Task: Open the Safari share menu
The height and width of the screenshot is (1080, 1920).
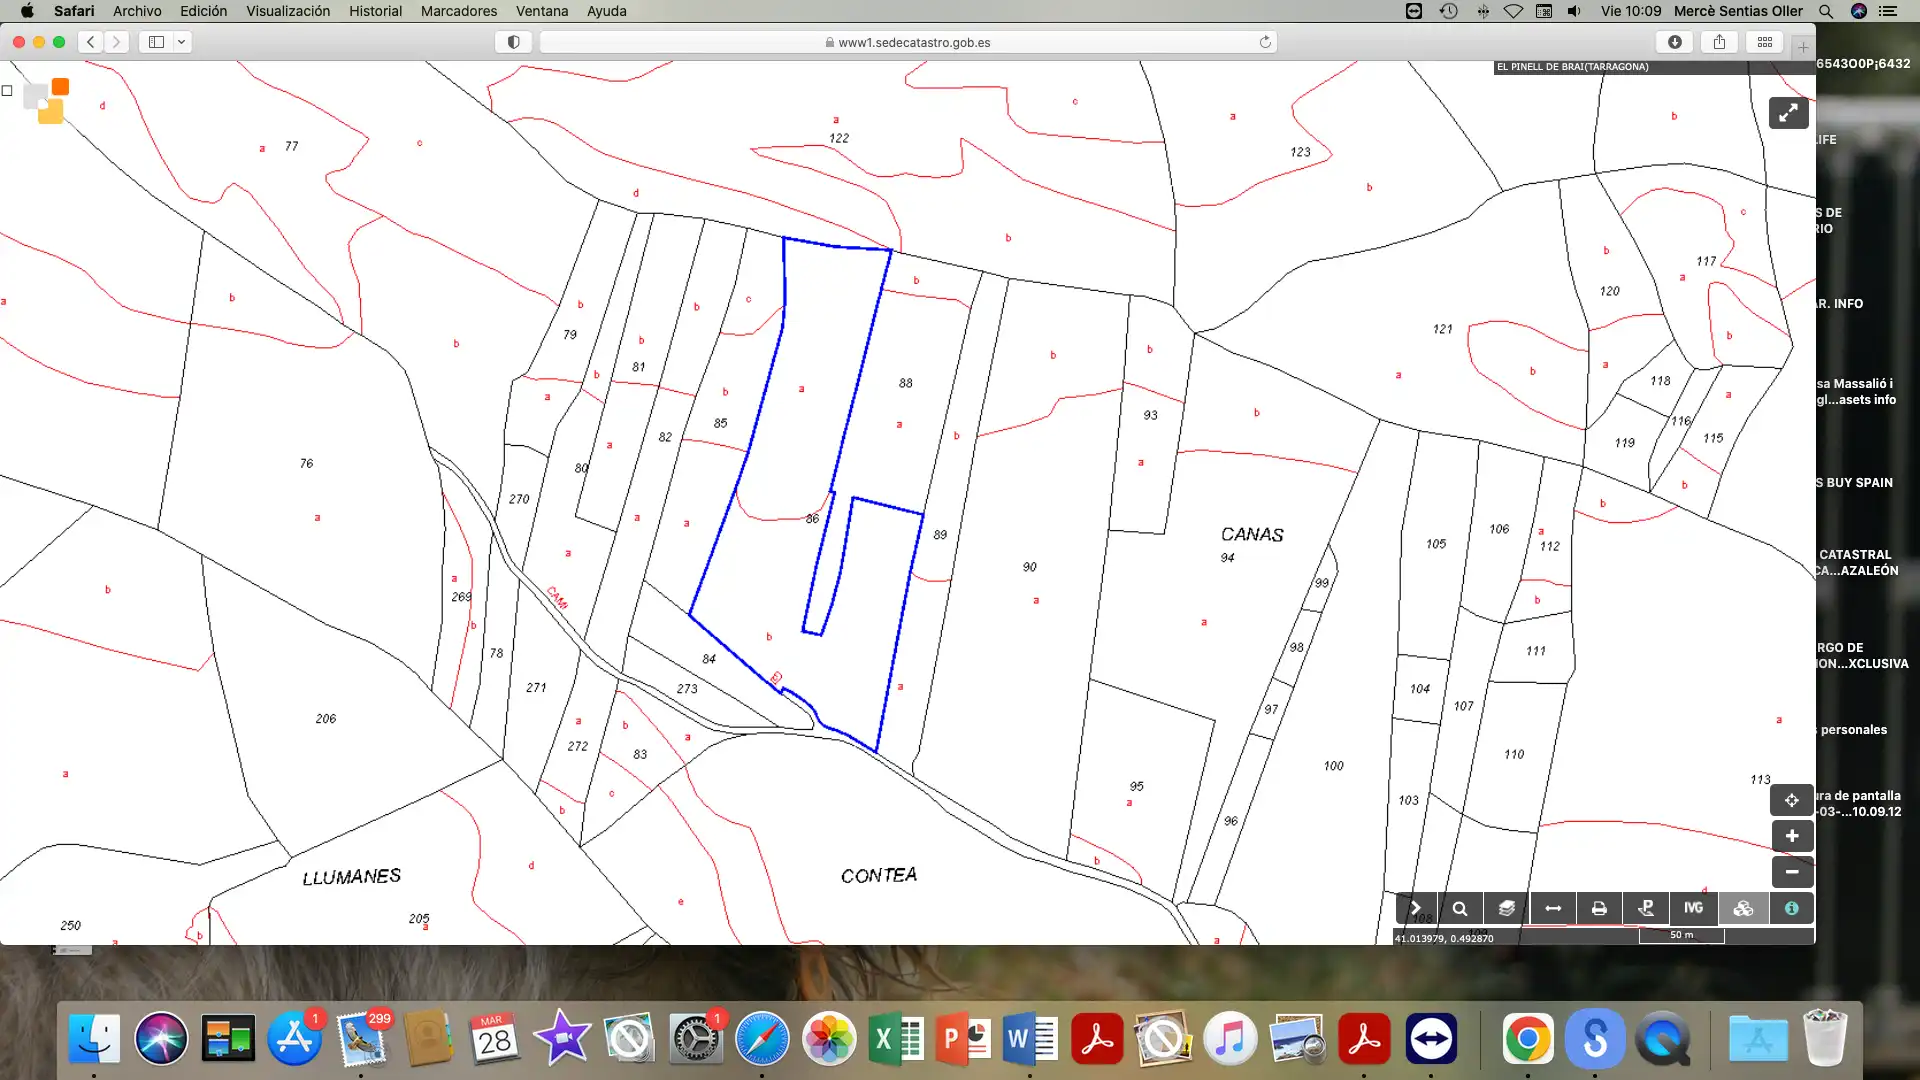Action: pyautogui.click(x=1720, y=42)
